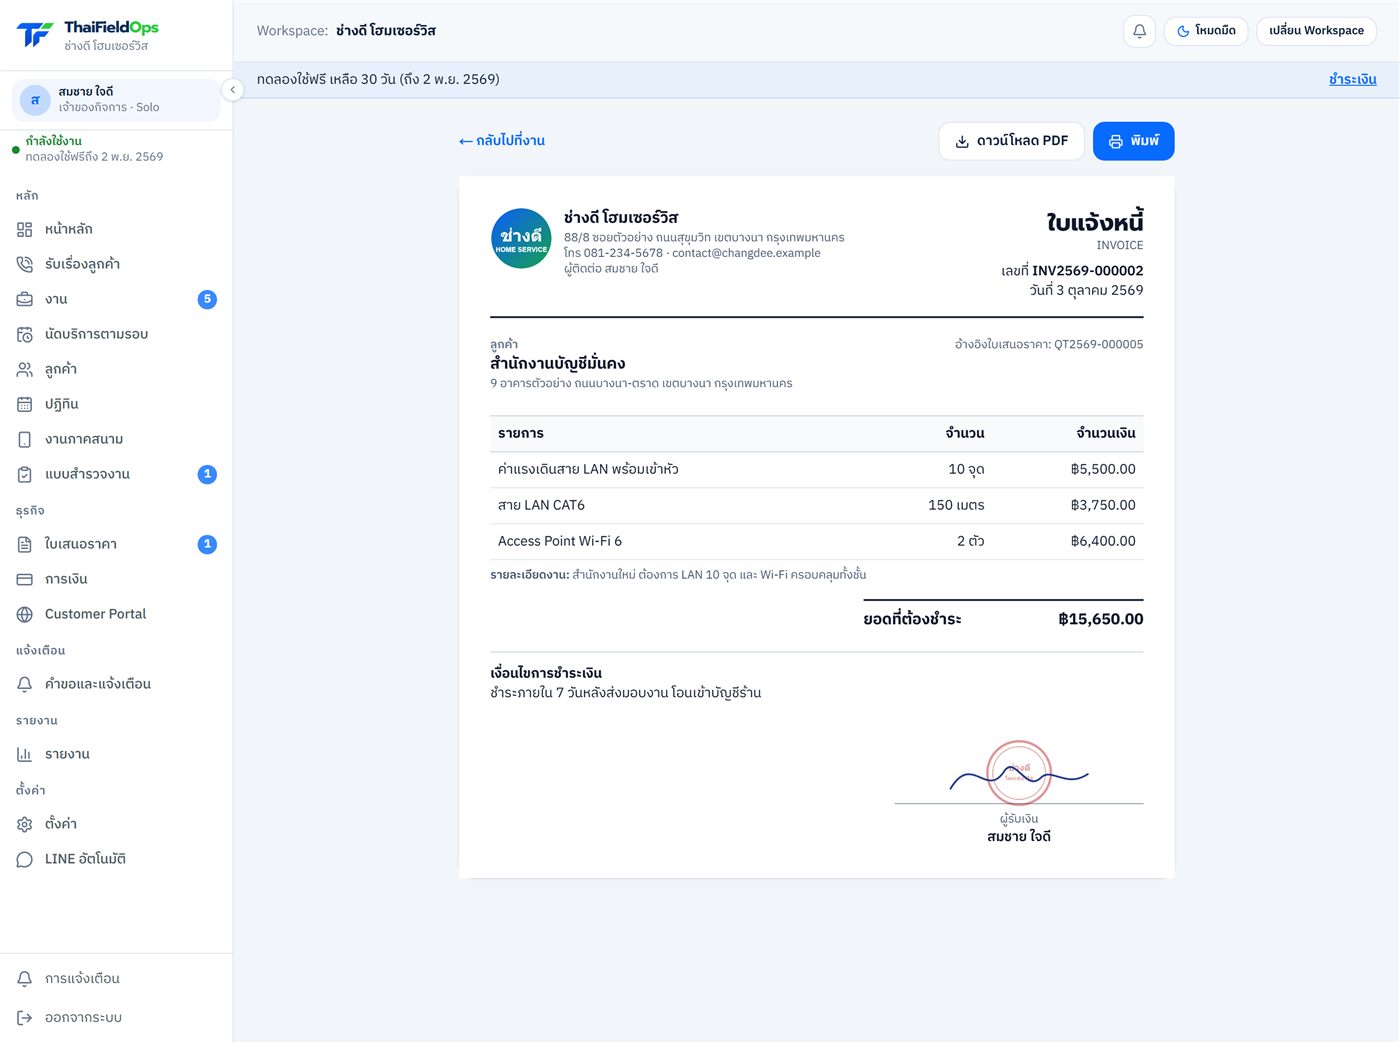Click เปลี่ยน Workspace button
Screen dimensions: 1400x1043
pyautogui.click(x=1316, y=31)
